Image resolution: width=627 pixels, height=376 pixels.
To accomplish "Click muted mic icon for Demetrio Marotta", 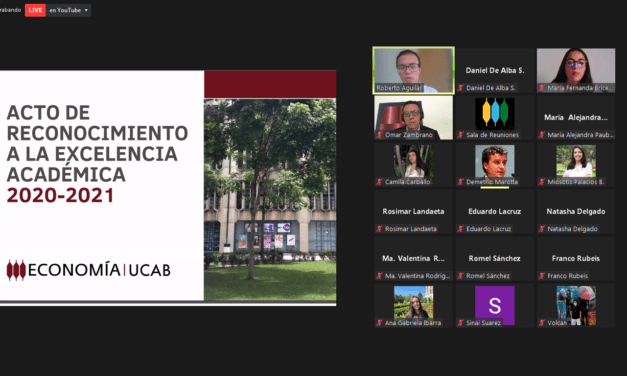I will 461,182.
